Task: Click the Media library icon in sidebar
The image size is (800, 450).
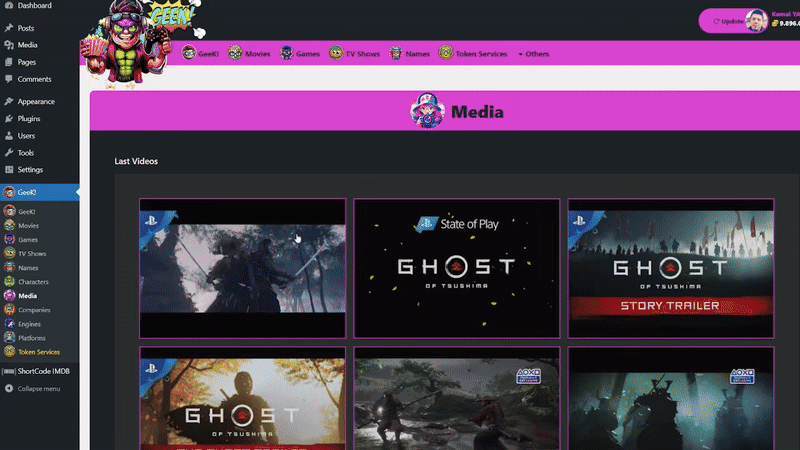Action: coord(9,45)
